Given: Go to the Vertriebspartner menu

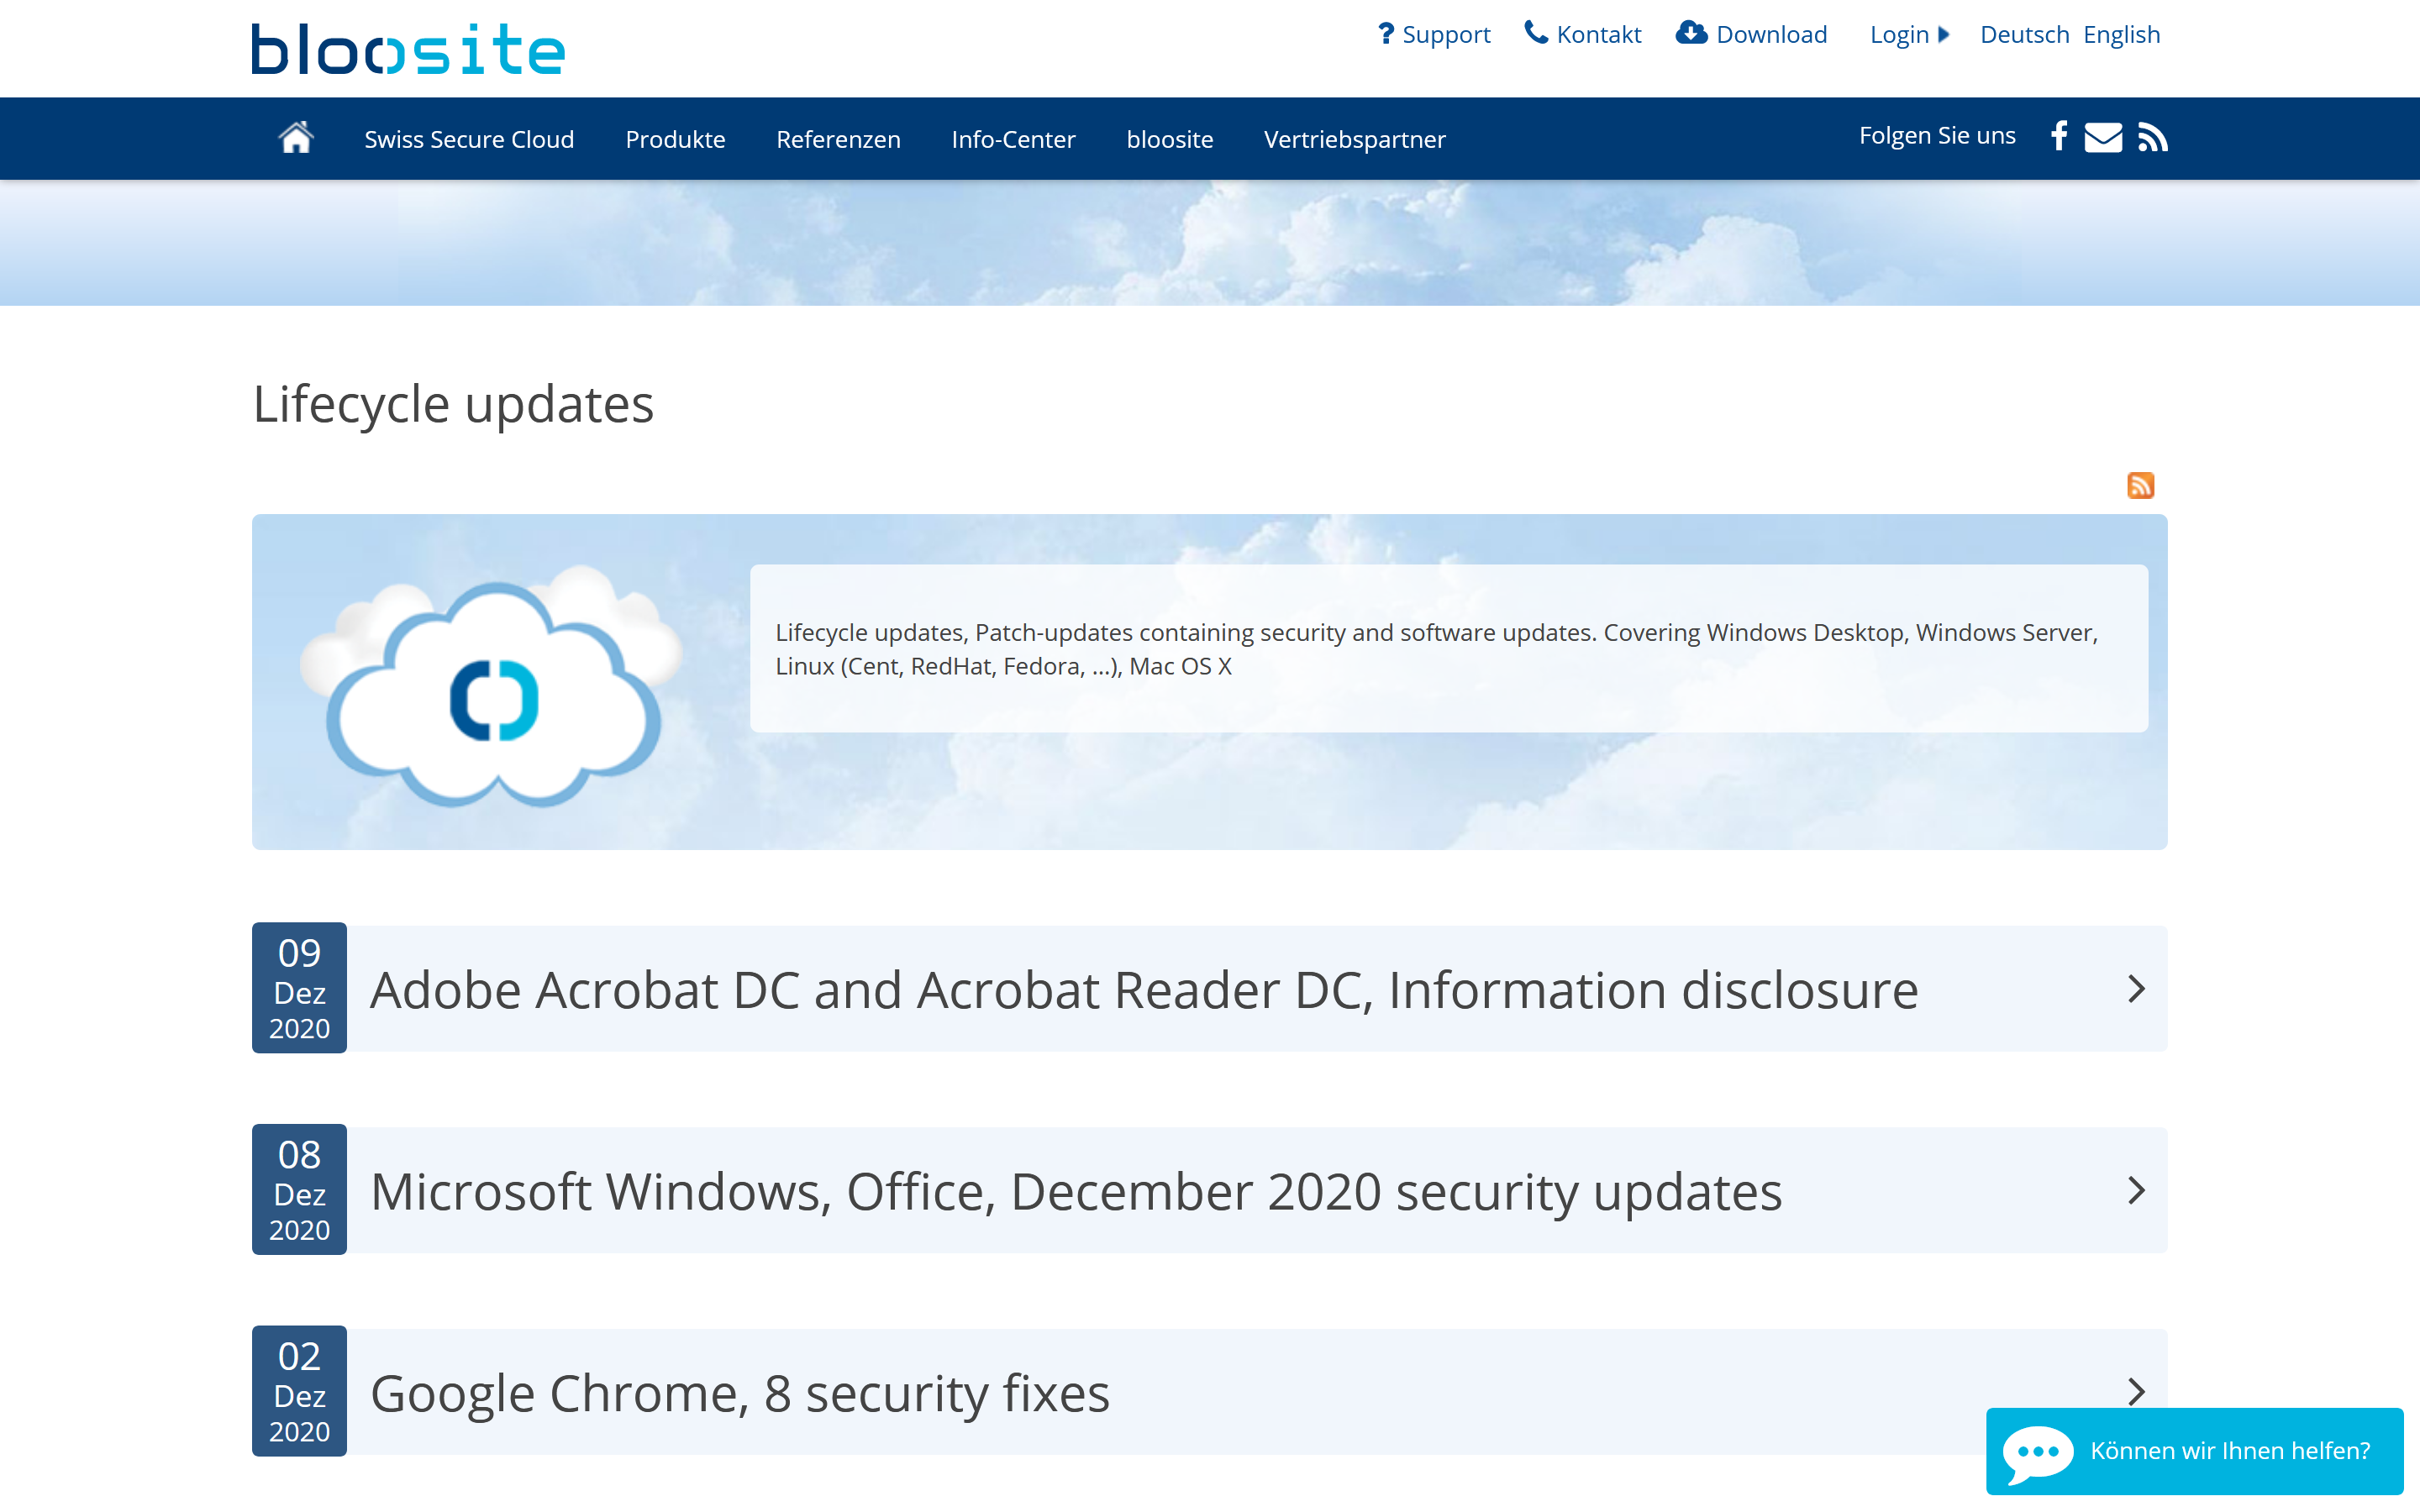Looking at the screenshot, I should [1354, 139].
